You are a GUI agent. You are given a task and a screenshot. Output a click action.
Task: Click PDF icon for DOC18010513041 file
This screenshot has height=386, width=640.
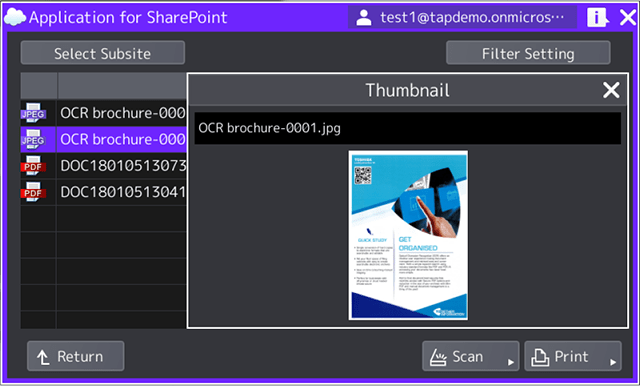pyautogui.click(x=33, y=192)
